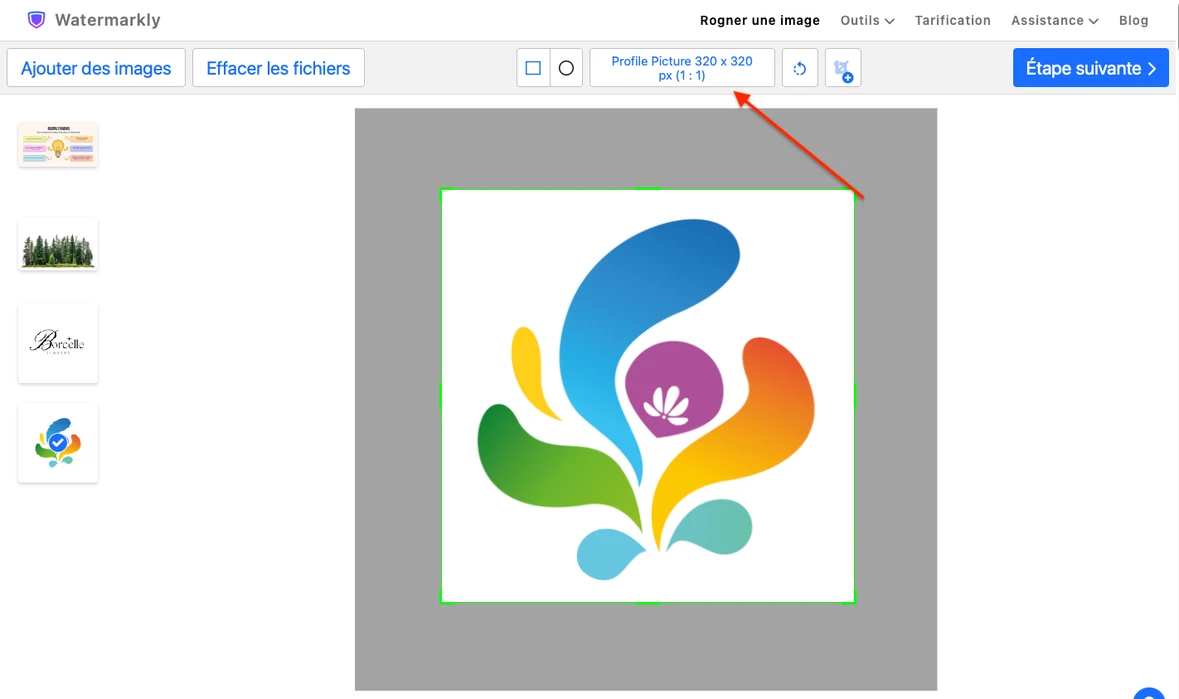1179x699 pixels.
Task: Open Rogner une image page
Action: coord(759,20)
